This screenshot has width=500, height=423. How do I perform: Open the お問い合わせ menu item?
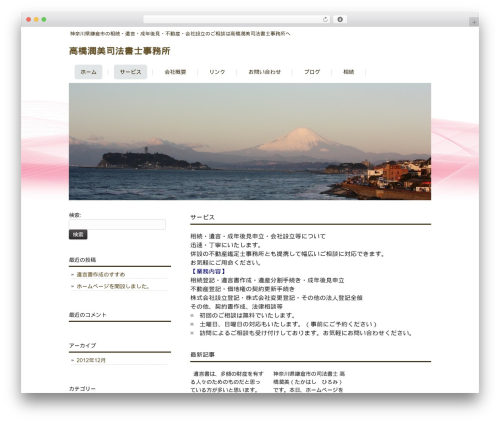(264, 72)
